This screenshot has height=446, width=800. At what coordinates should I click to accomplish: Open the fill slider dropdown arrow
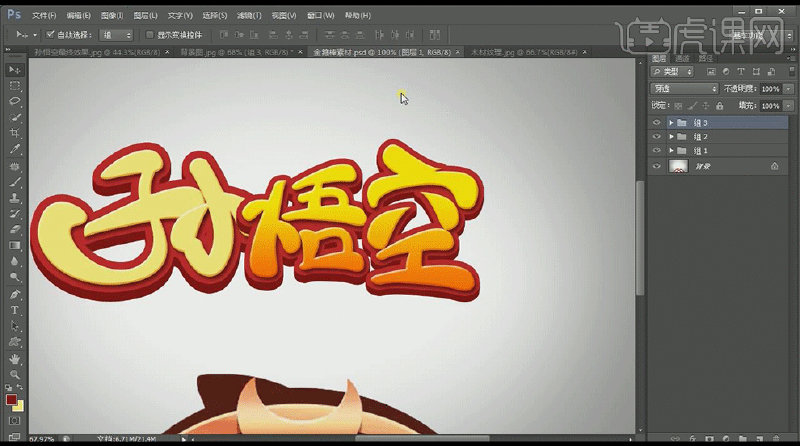coord(789,106)
